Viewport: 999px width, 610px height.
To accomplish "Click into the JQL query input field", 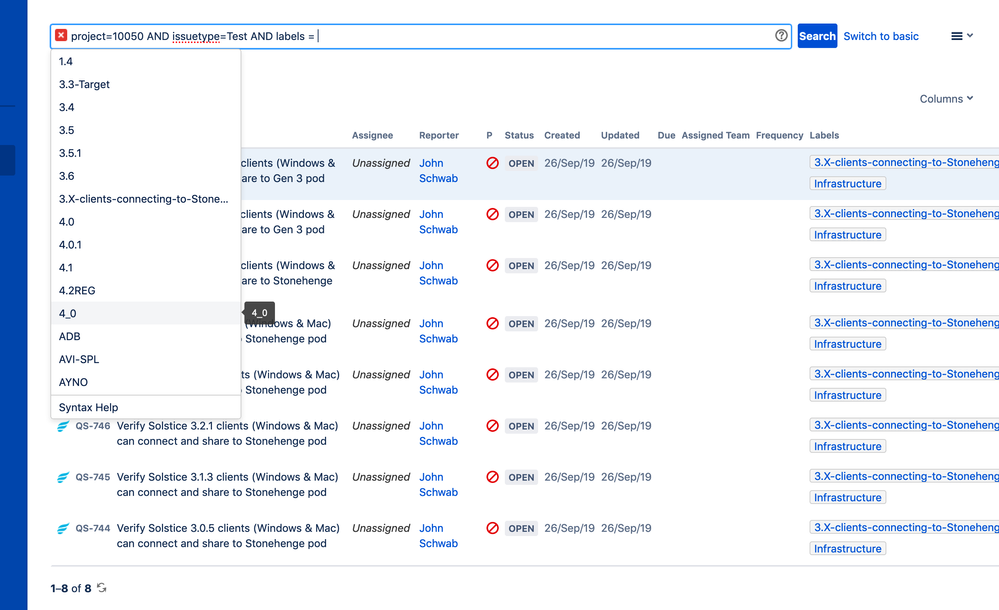I will coord(540,36).
